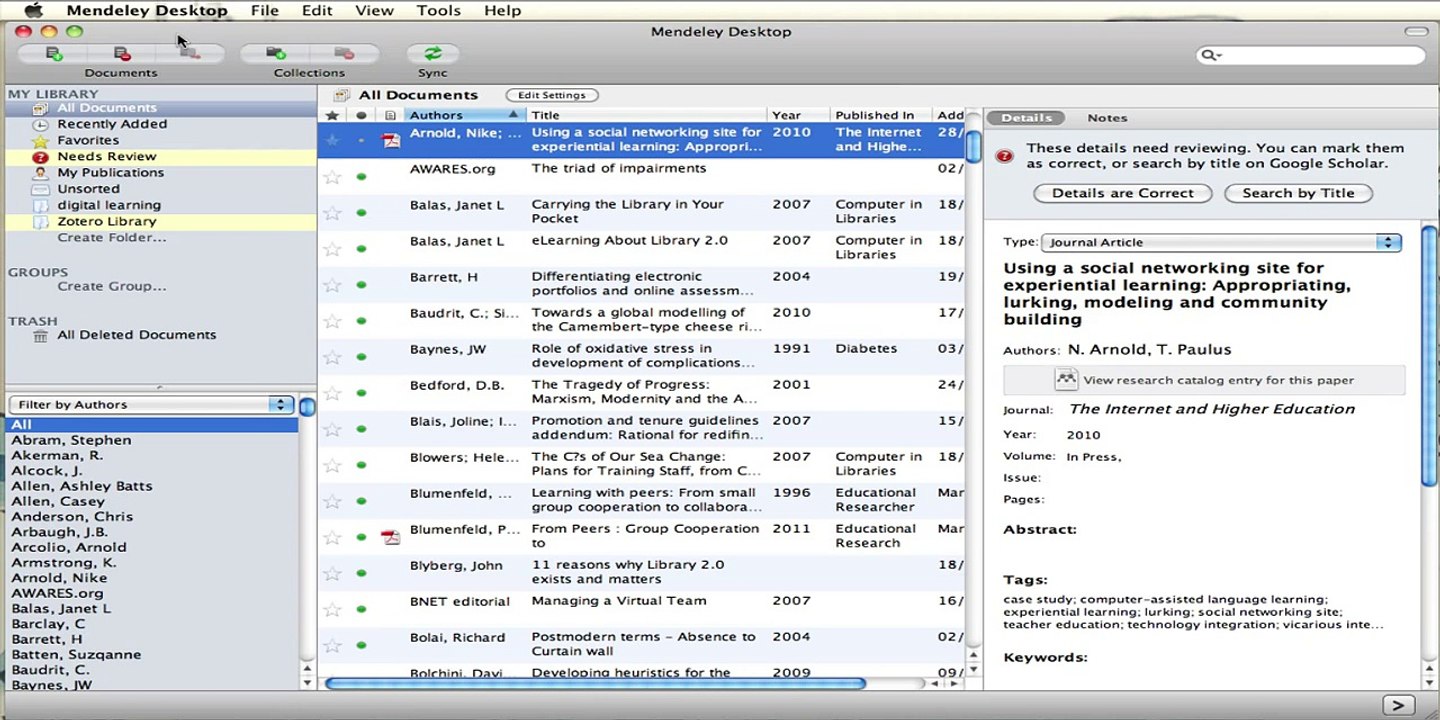Star Carrying the Library in Your Pocket
Image resolution: width=1440 pixels, height=720 pixels.
(332, 213)
